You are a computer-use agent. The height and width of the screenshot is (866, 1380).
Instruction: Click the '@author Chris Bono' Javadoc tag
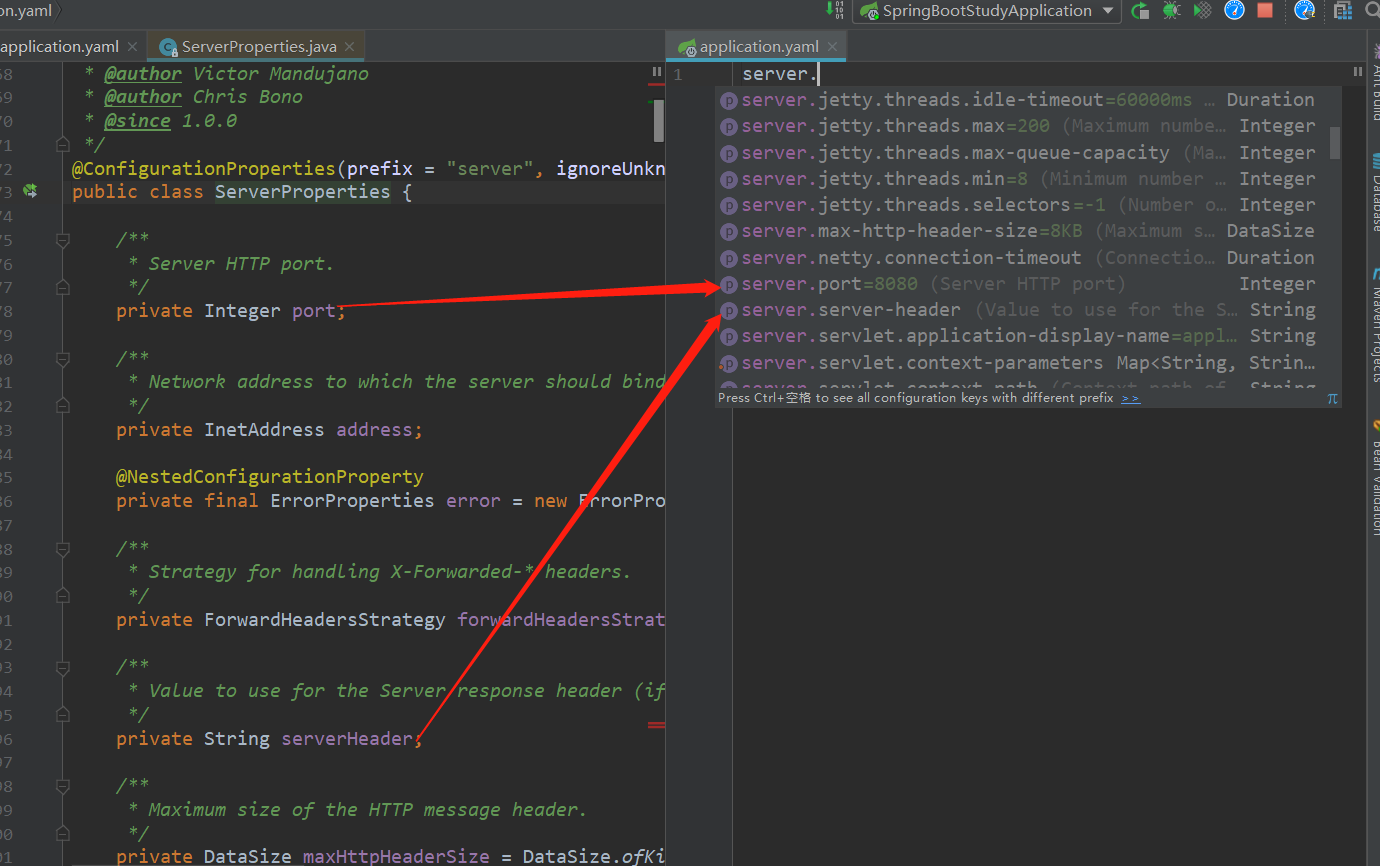click(204, 97)
